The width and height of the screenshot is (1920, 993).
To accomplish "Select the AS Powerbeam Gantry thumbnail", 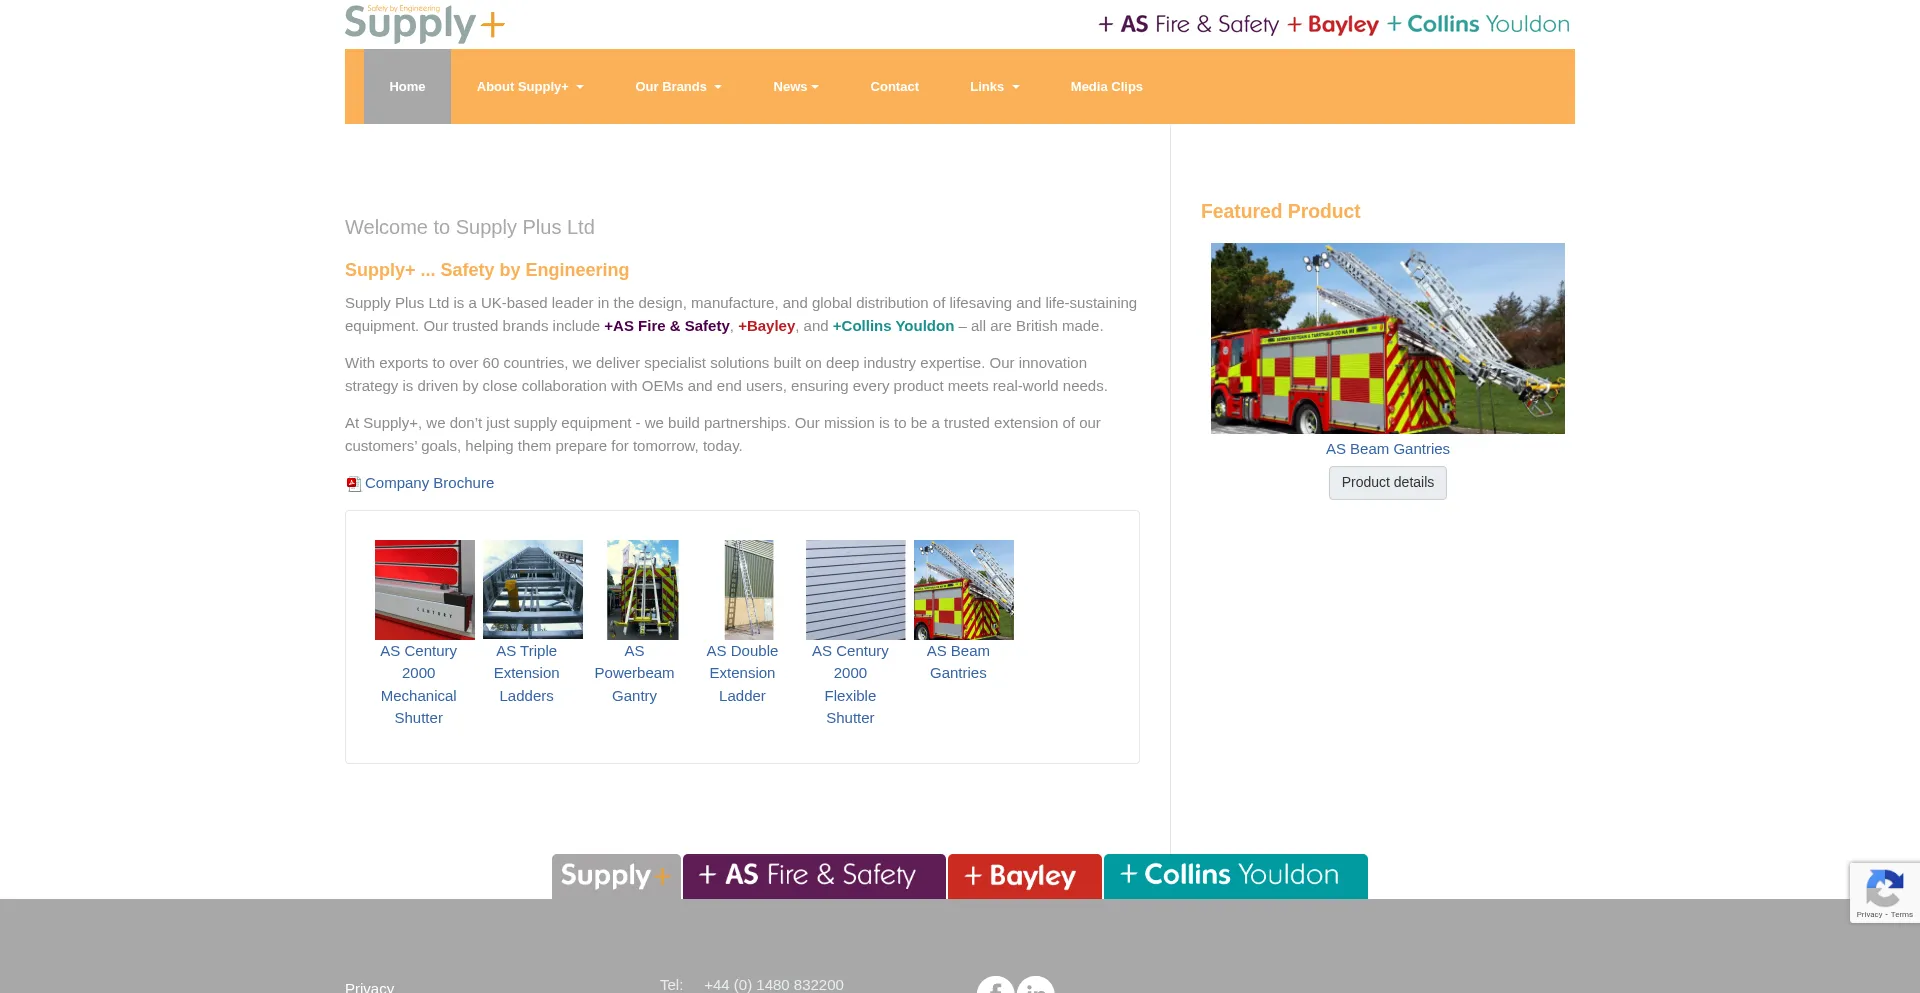I will 642,590.
